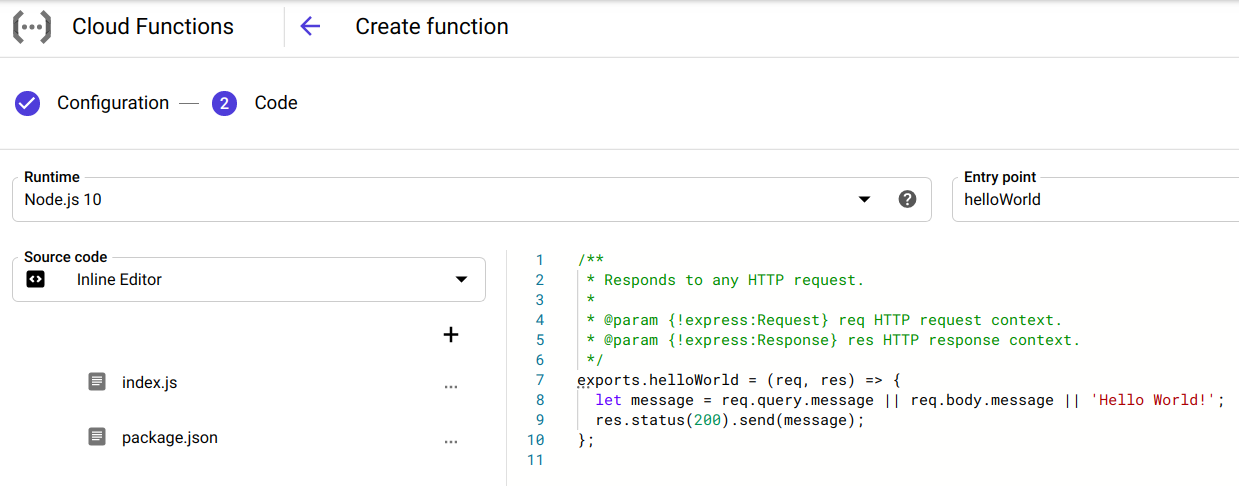
Task: Open the Source code Inline Editor dropdown
Action: pyautogui.click(x=249, y=279)
